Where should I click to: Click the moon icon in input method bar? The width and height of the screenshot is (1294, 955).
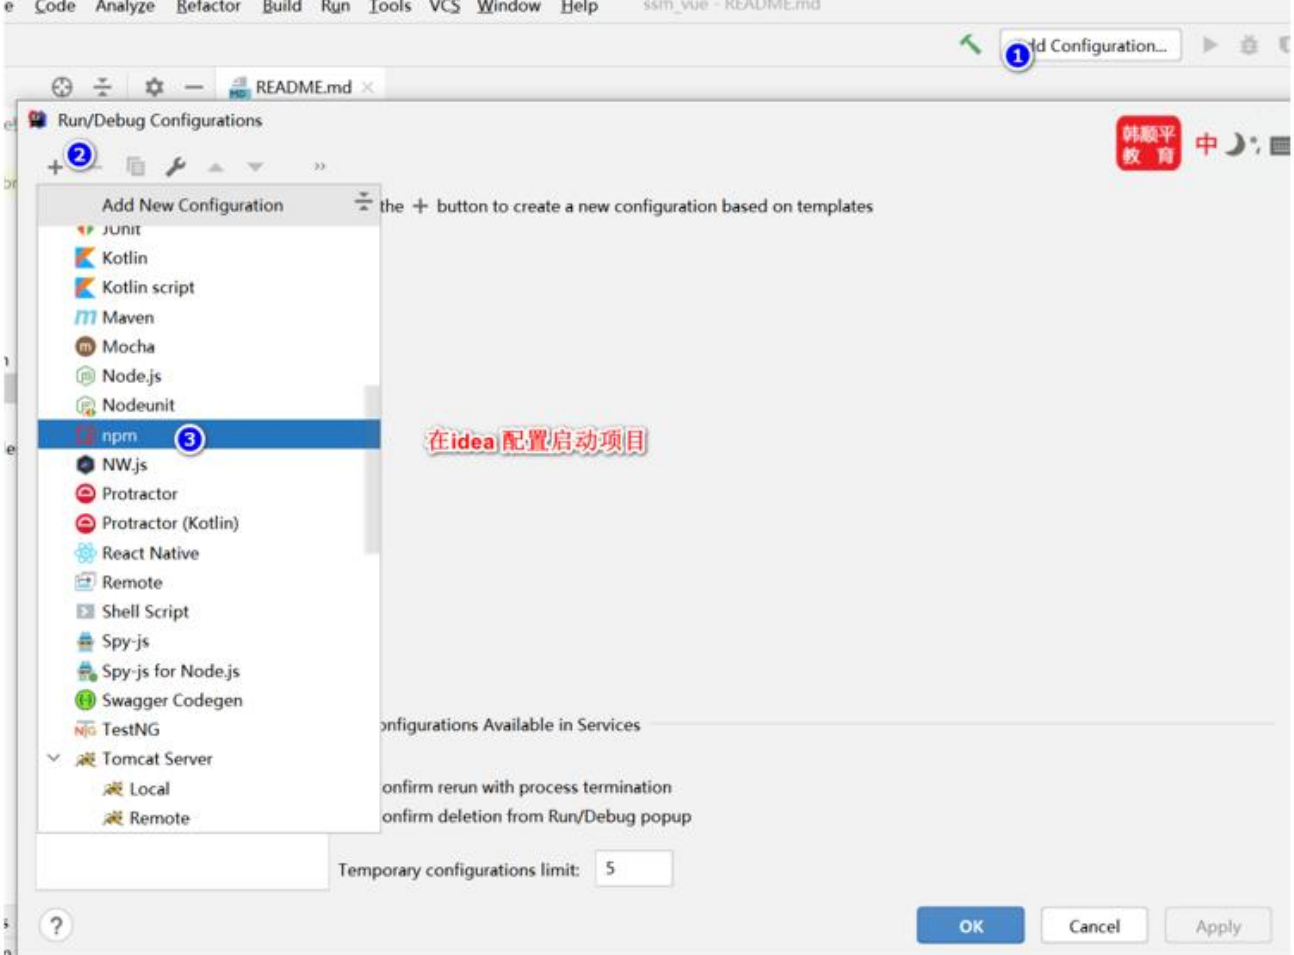1236,144
